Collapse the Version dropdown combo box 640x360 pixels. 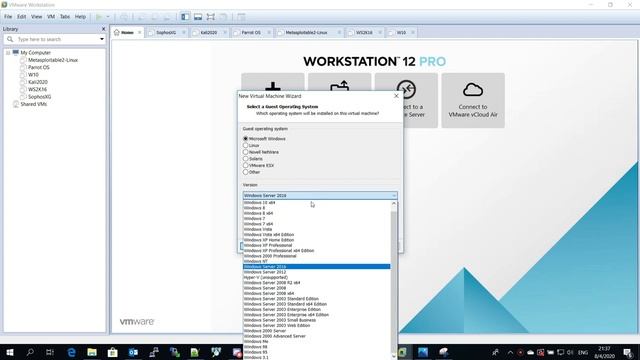320,196
